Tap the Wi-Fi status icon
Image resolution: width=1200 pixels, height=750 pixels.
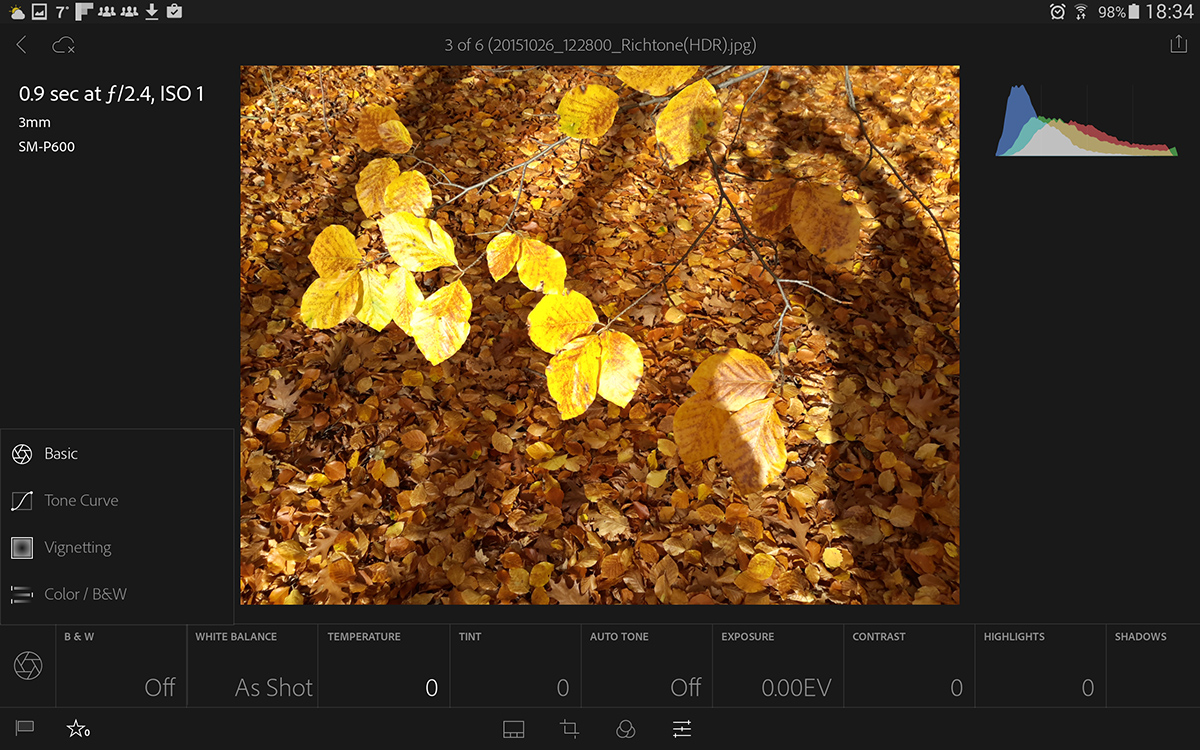pos(1081,12)
